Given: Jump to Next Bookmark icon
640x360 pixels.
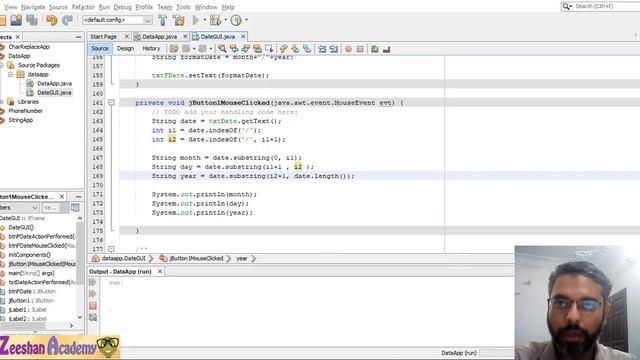Looking at the screenshot, I should (295, 49).
